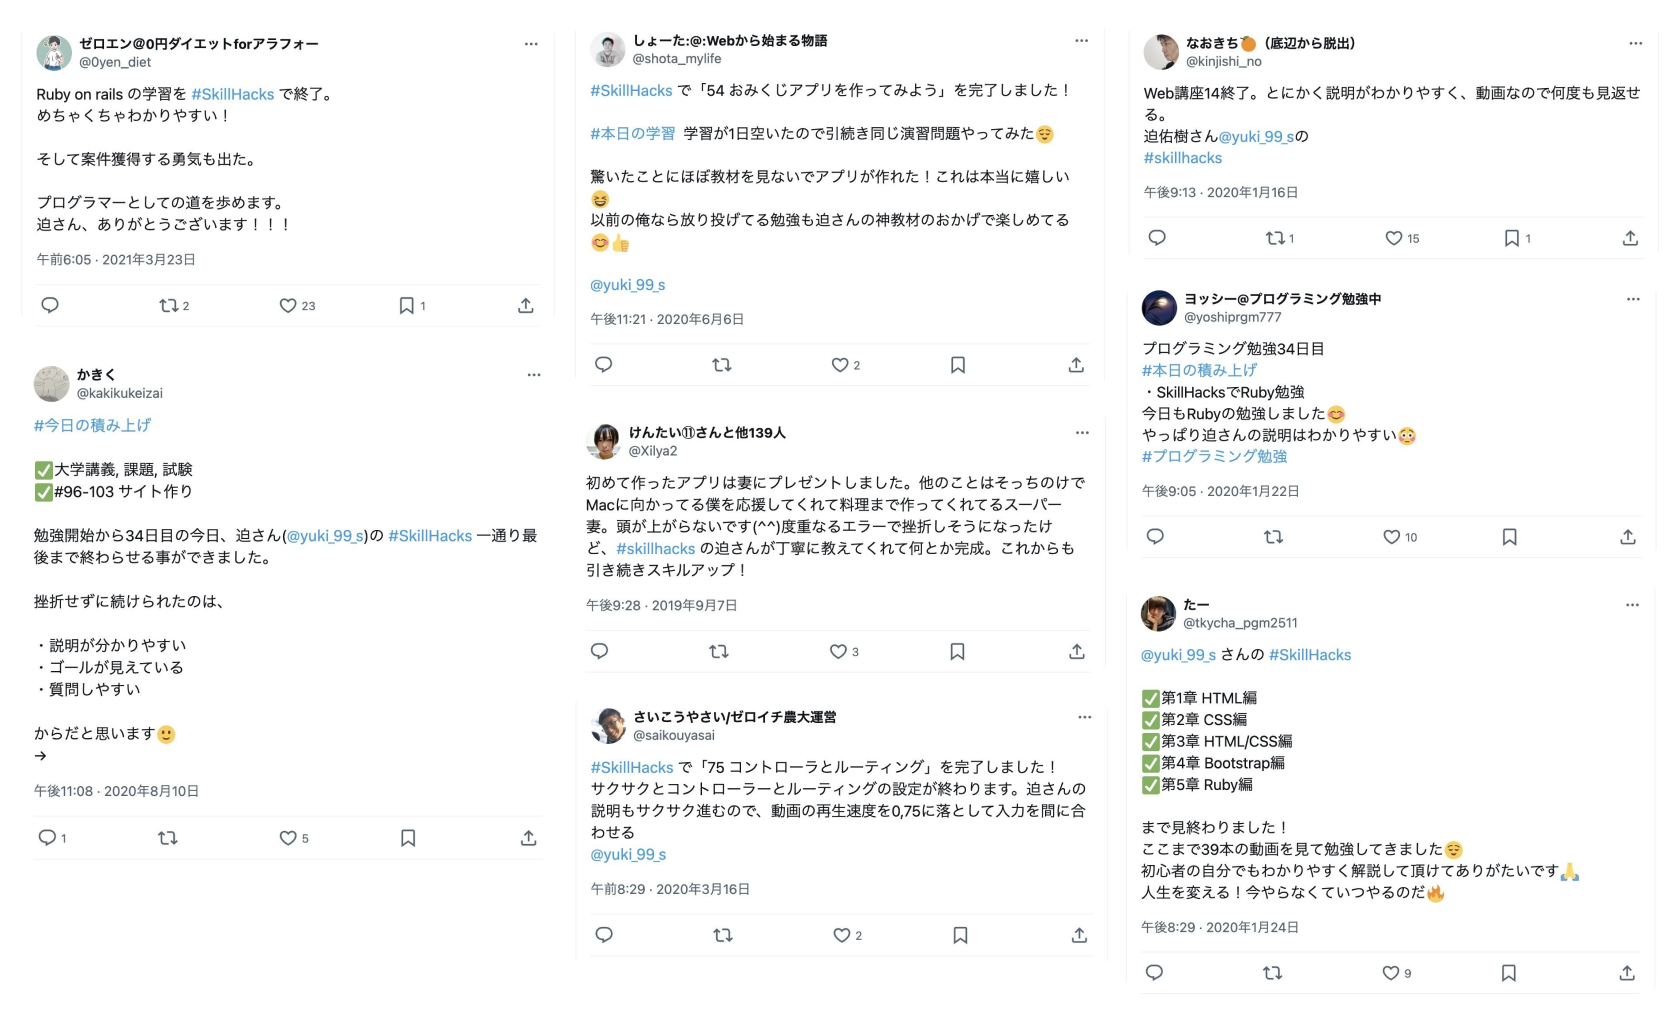Click #SkillHacks hashtag in @0yen_diet tweet

pyautogui.click(x=232, y=94)
